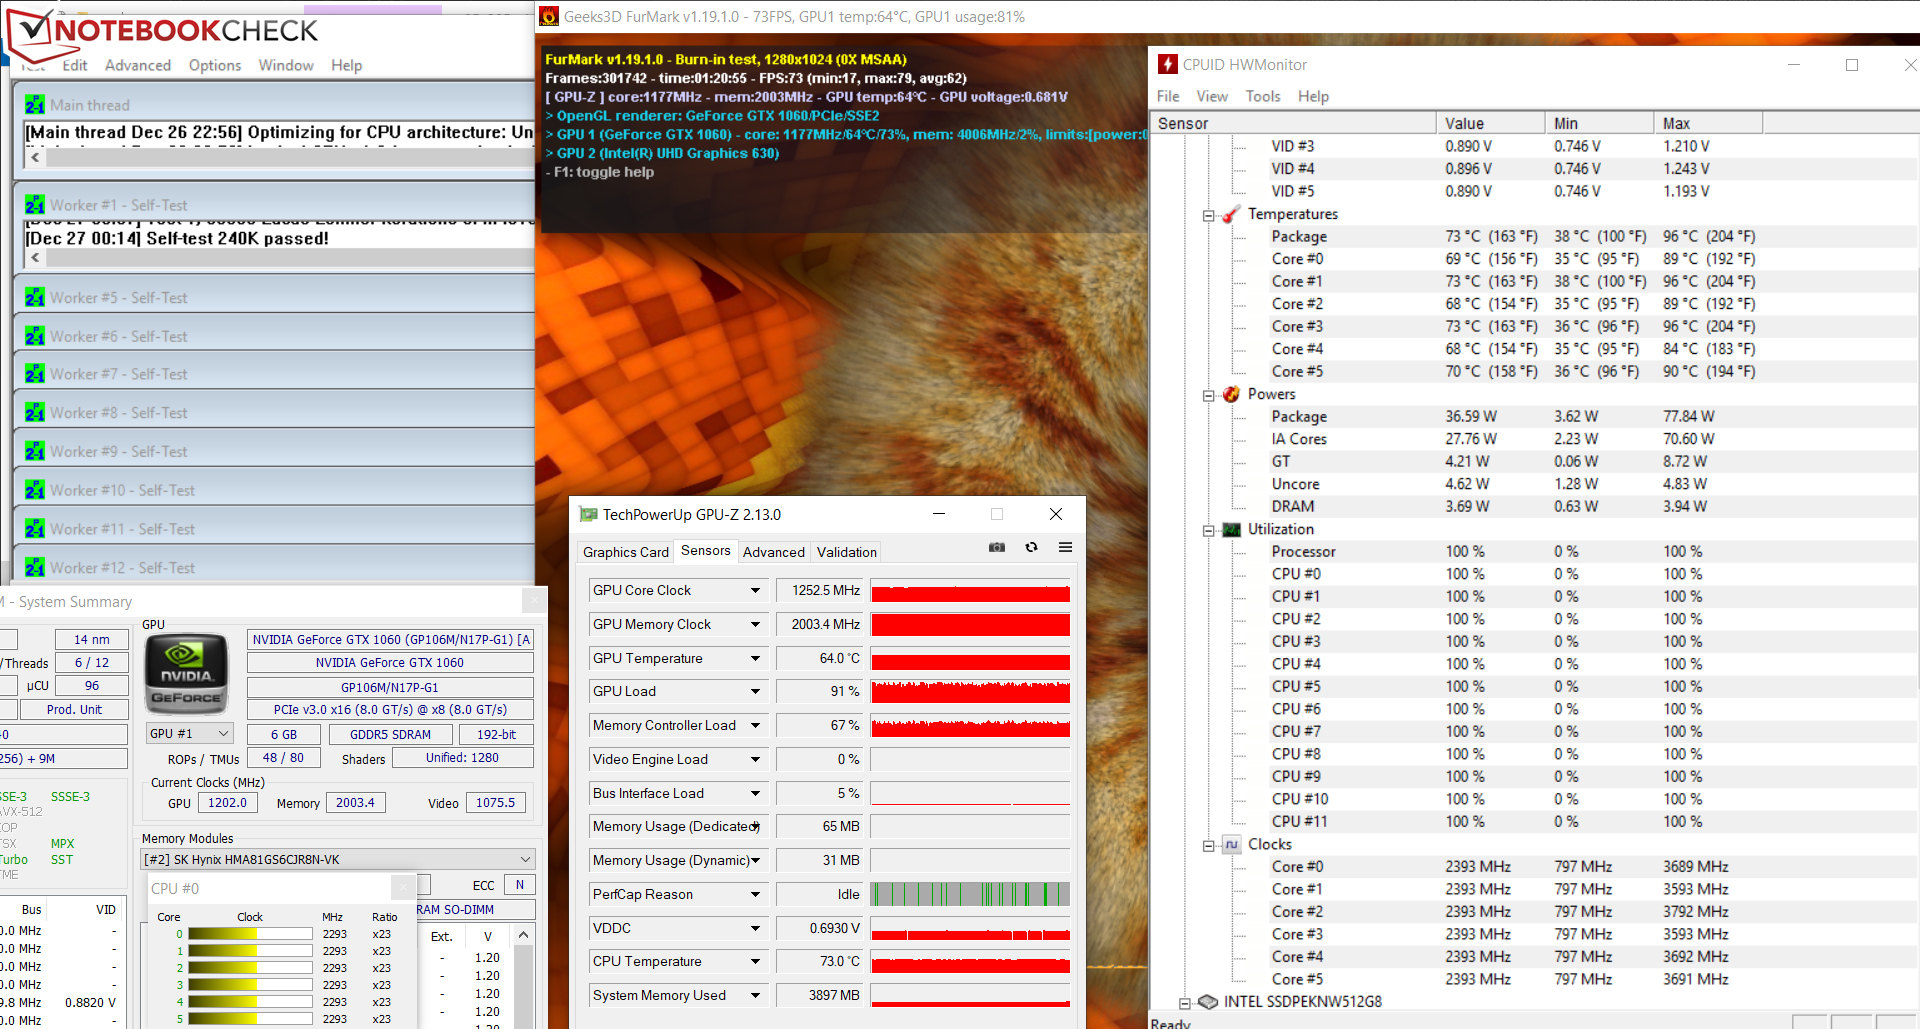
Task: Switch to GPU-Z Validation tab
Action: tap(846, 552)
